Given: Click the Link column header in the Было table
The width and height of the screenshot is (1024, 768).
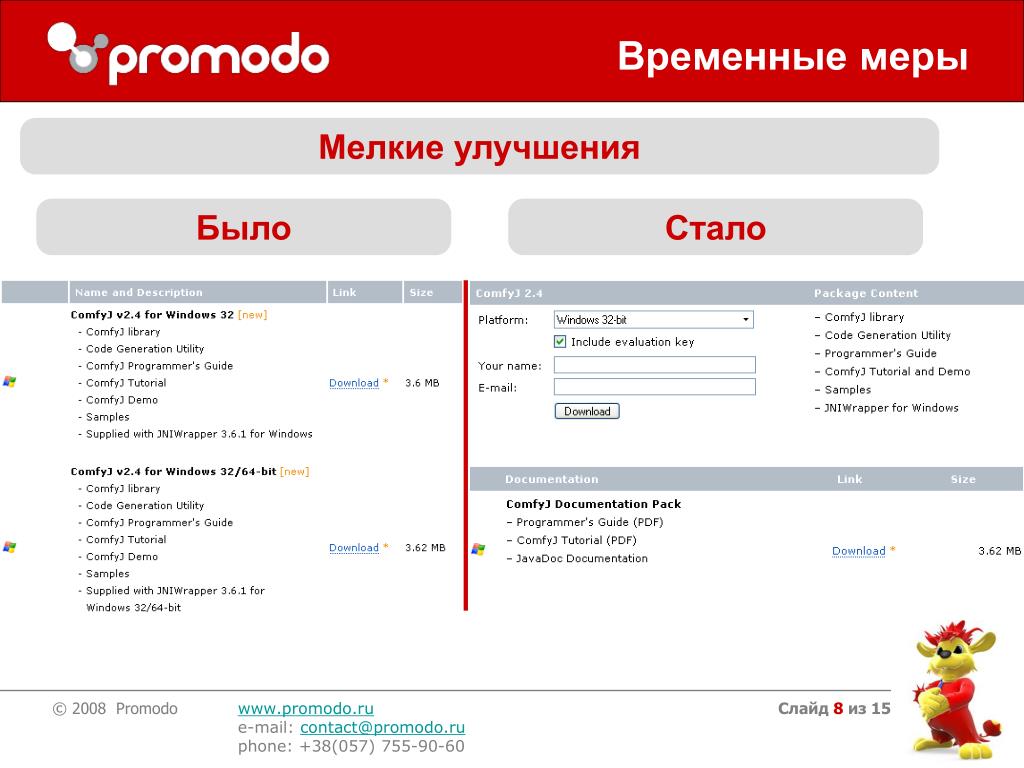Looking at the screenshot, I should (364, 292).
